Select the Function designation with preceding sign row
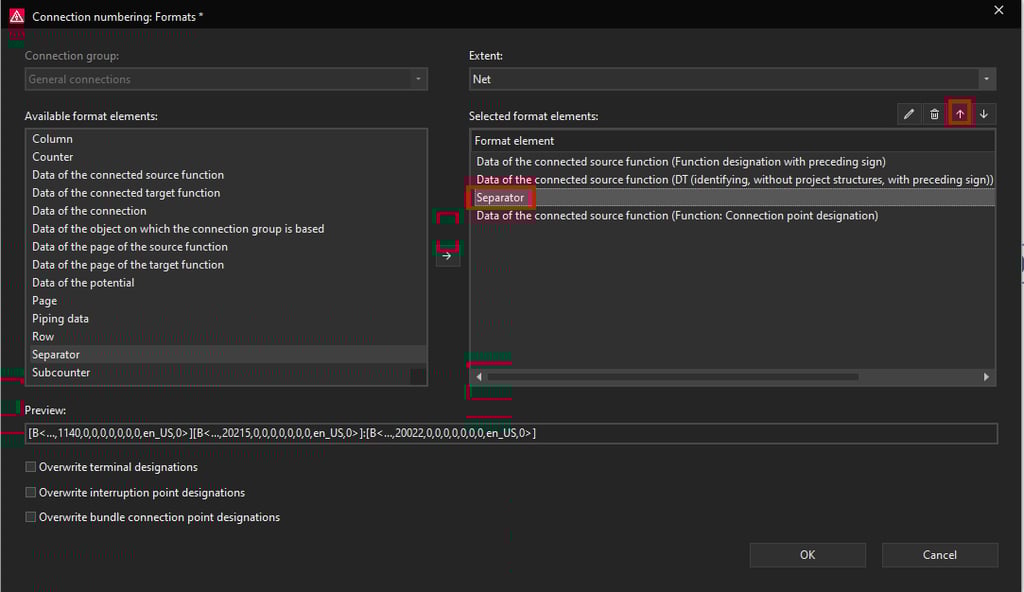This screenshot has width=1024, height=592. 732,161
